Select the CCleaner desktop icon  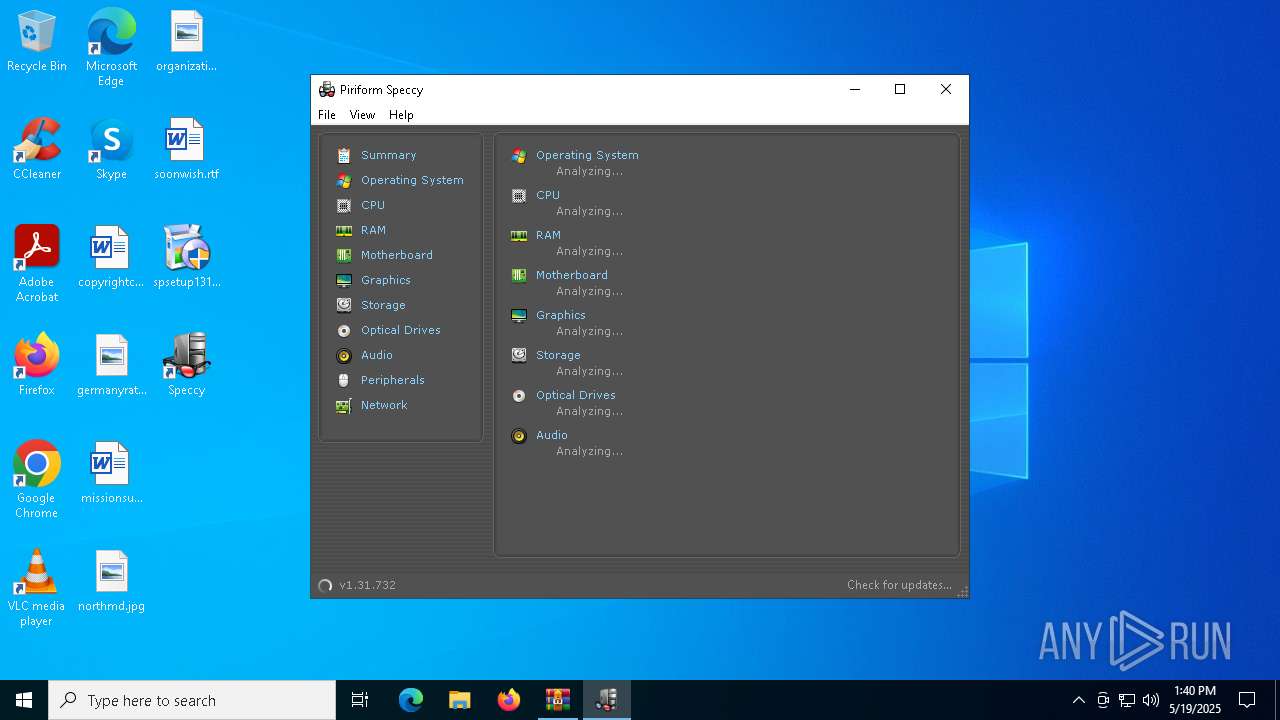pos(37,149)
